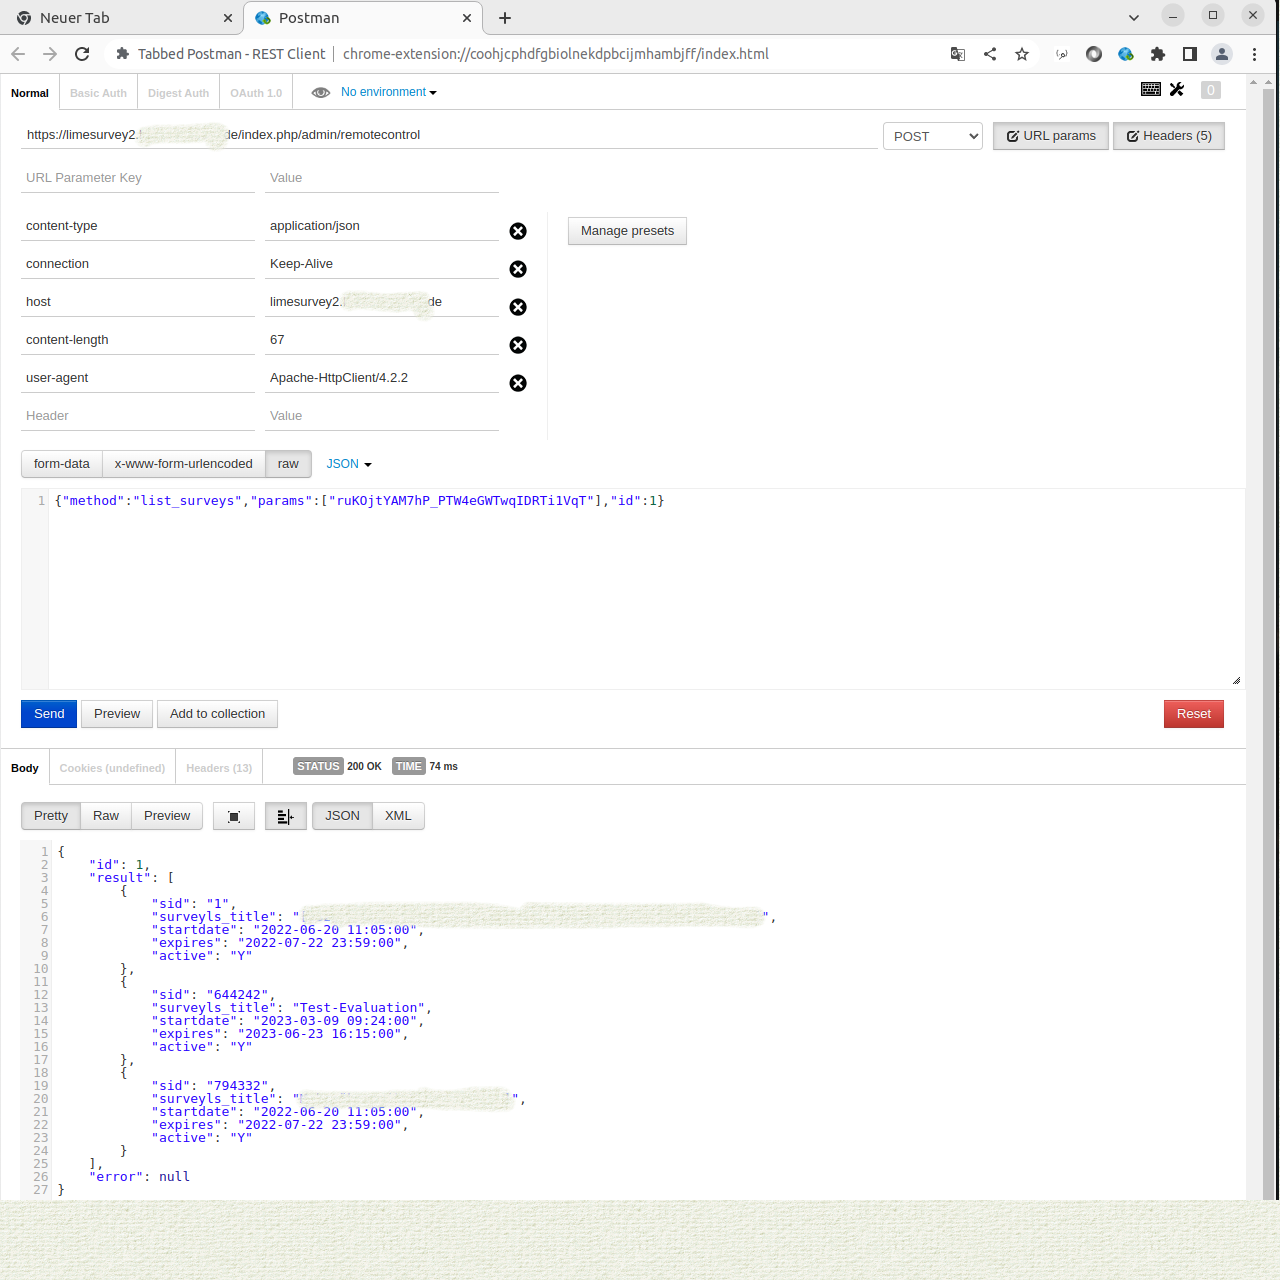Open Manage presets for headers
Image resolution: width=1280 pixels, height=1280 pixels.
click(x=627, y=231)
